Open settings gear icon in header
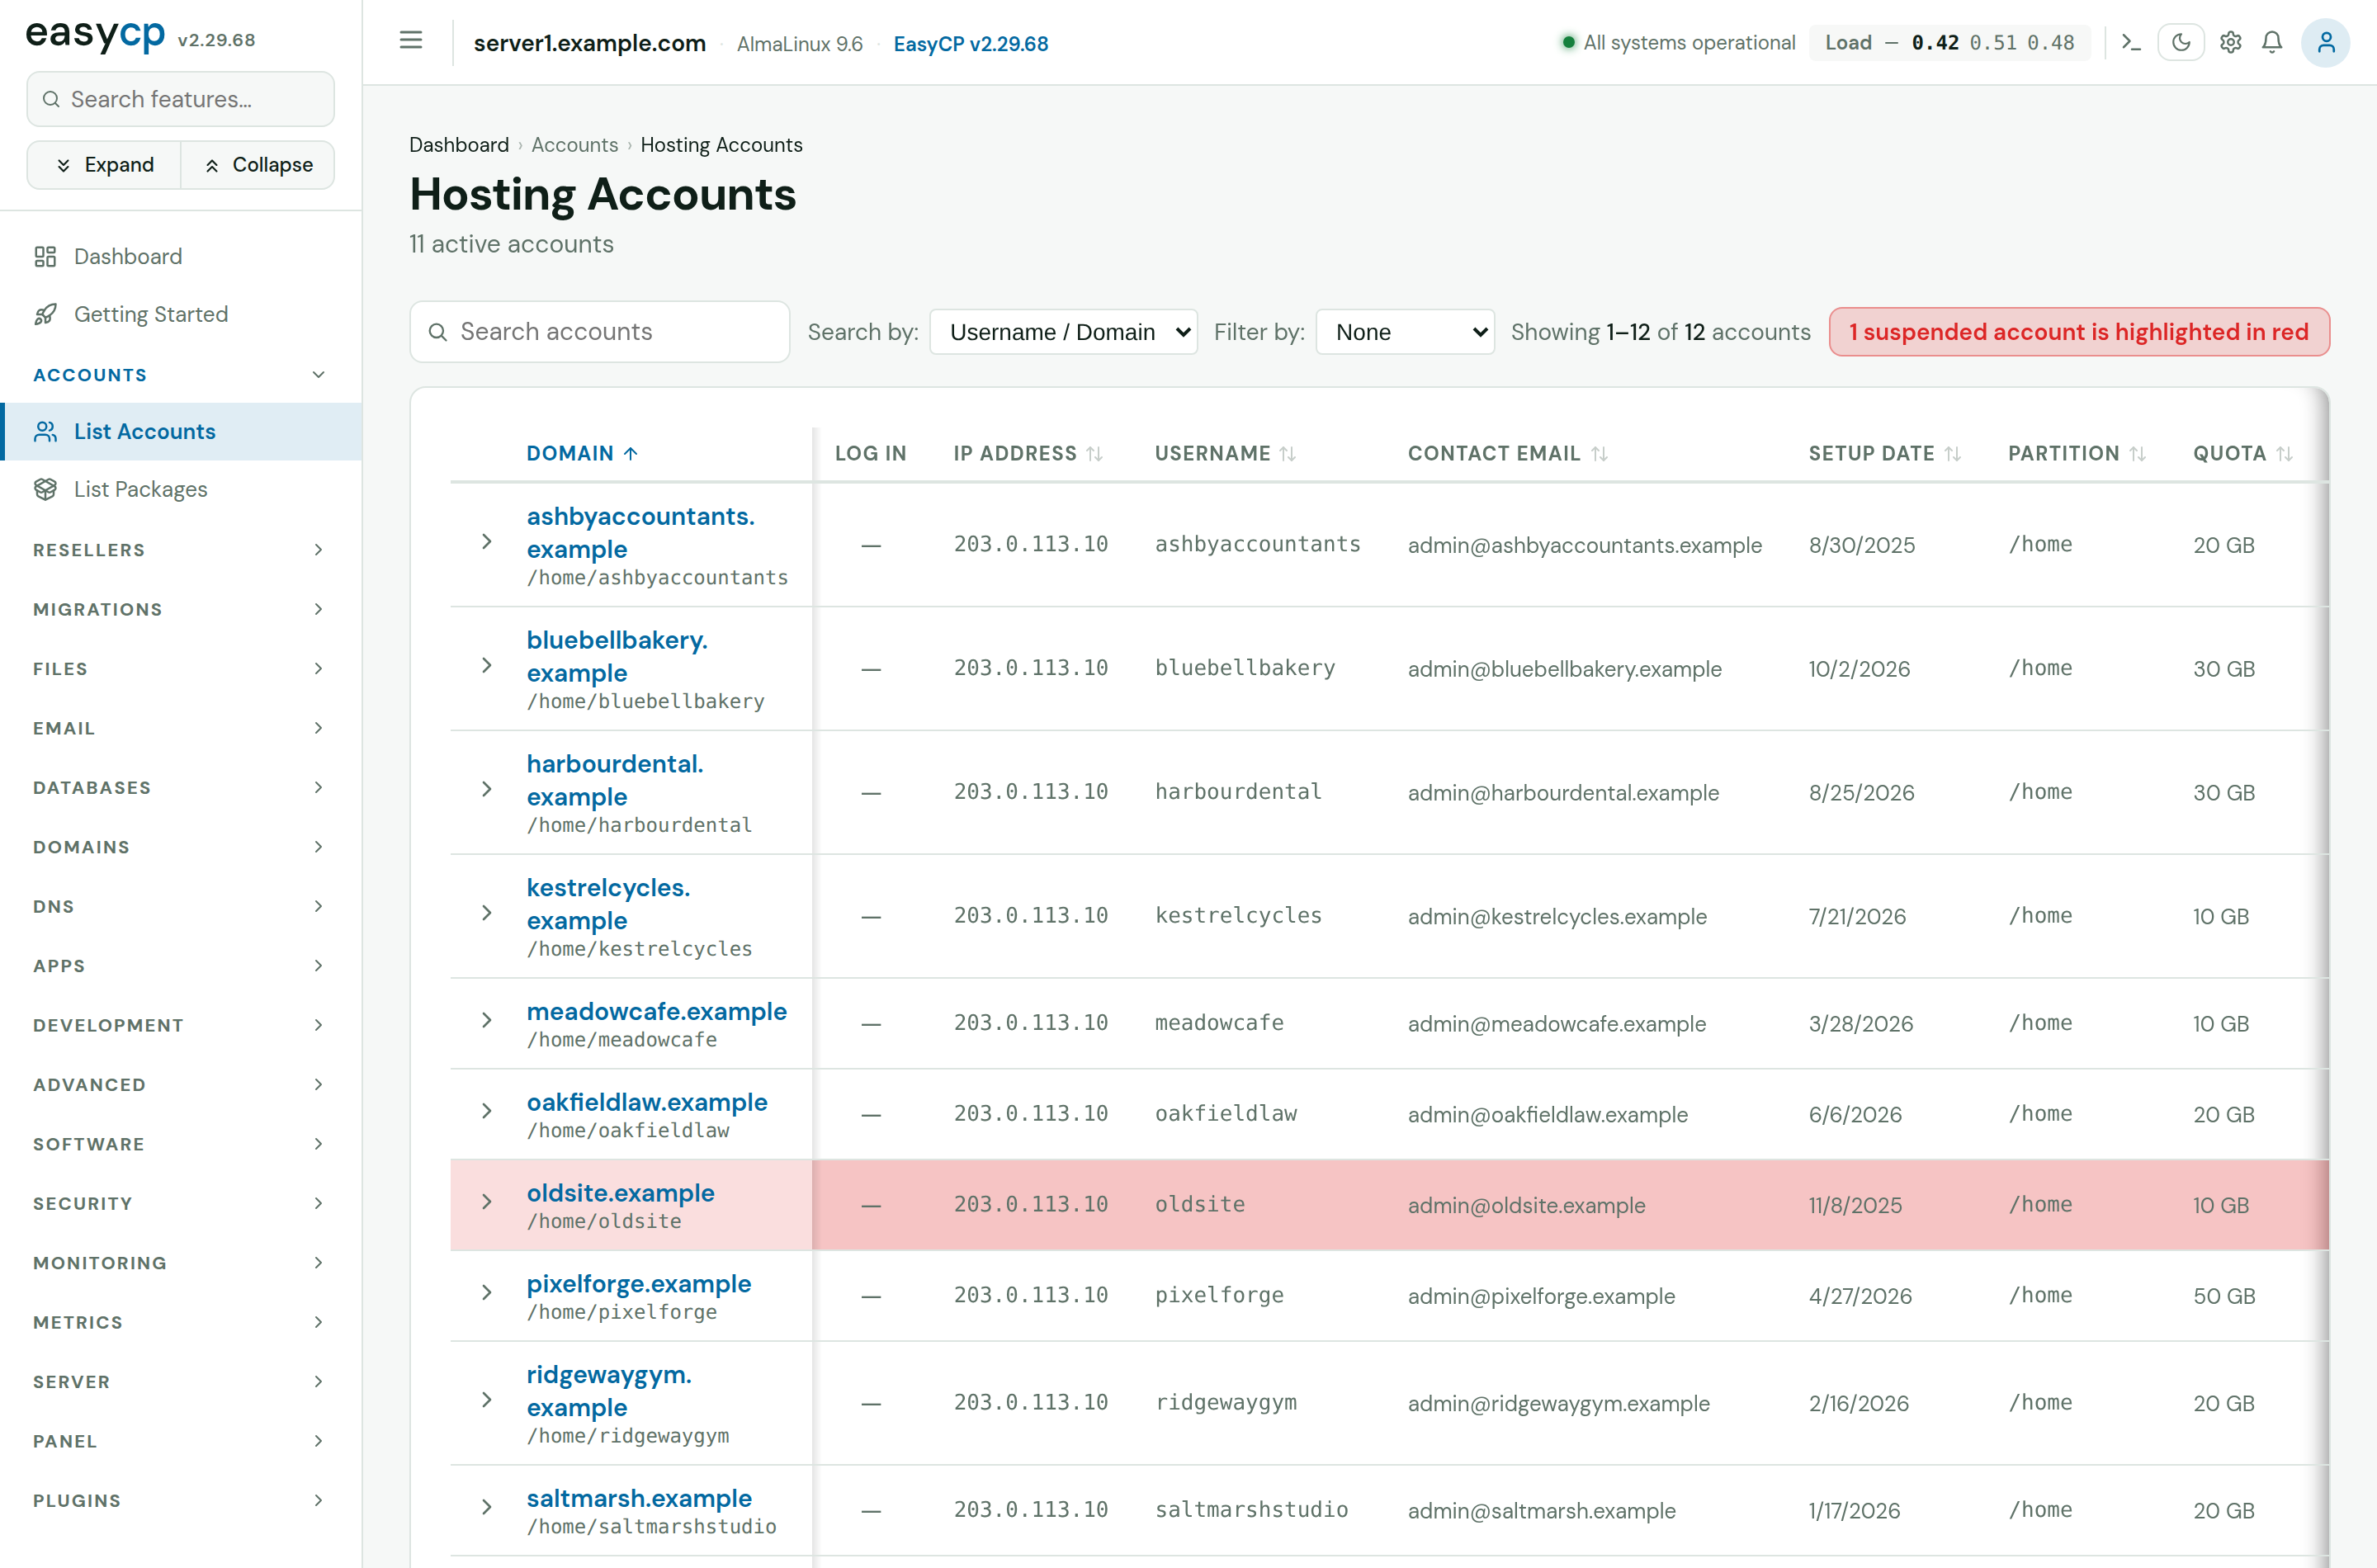The width and height of the screenshot is (2377, 1568). [2230, 42]
